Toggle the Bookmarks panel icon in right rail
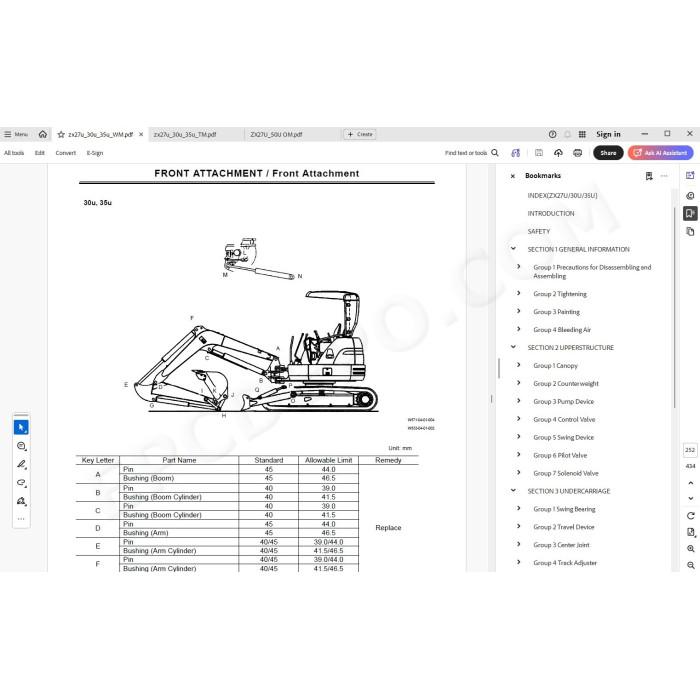Screen dimensions: 700x700 [x=690, y=213]
